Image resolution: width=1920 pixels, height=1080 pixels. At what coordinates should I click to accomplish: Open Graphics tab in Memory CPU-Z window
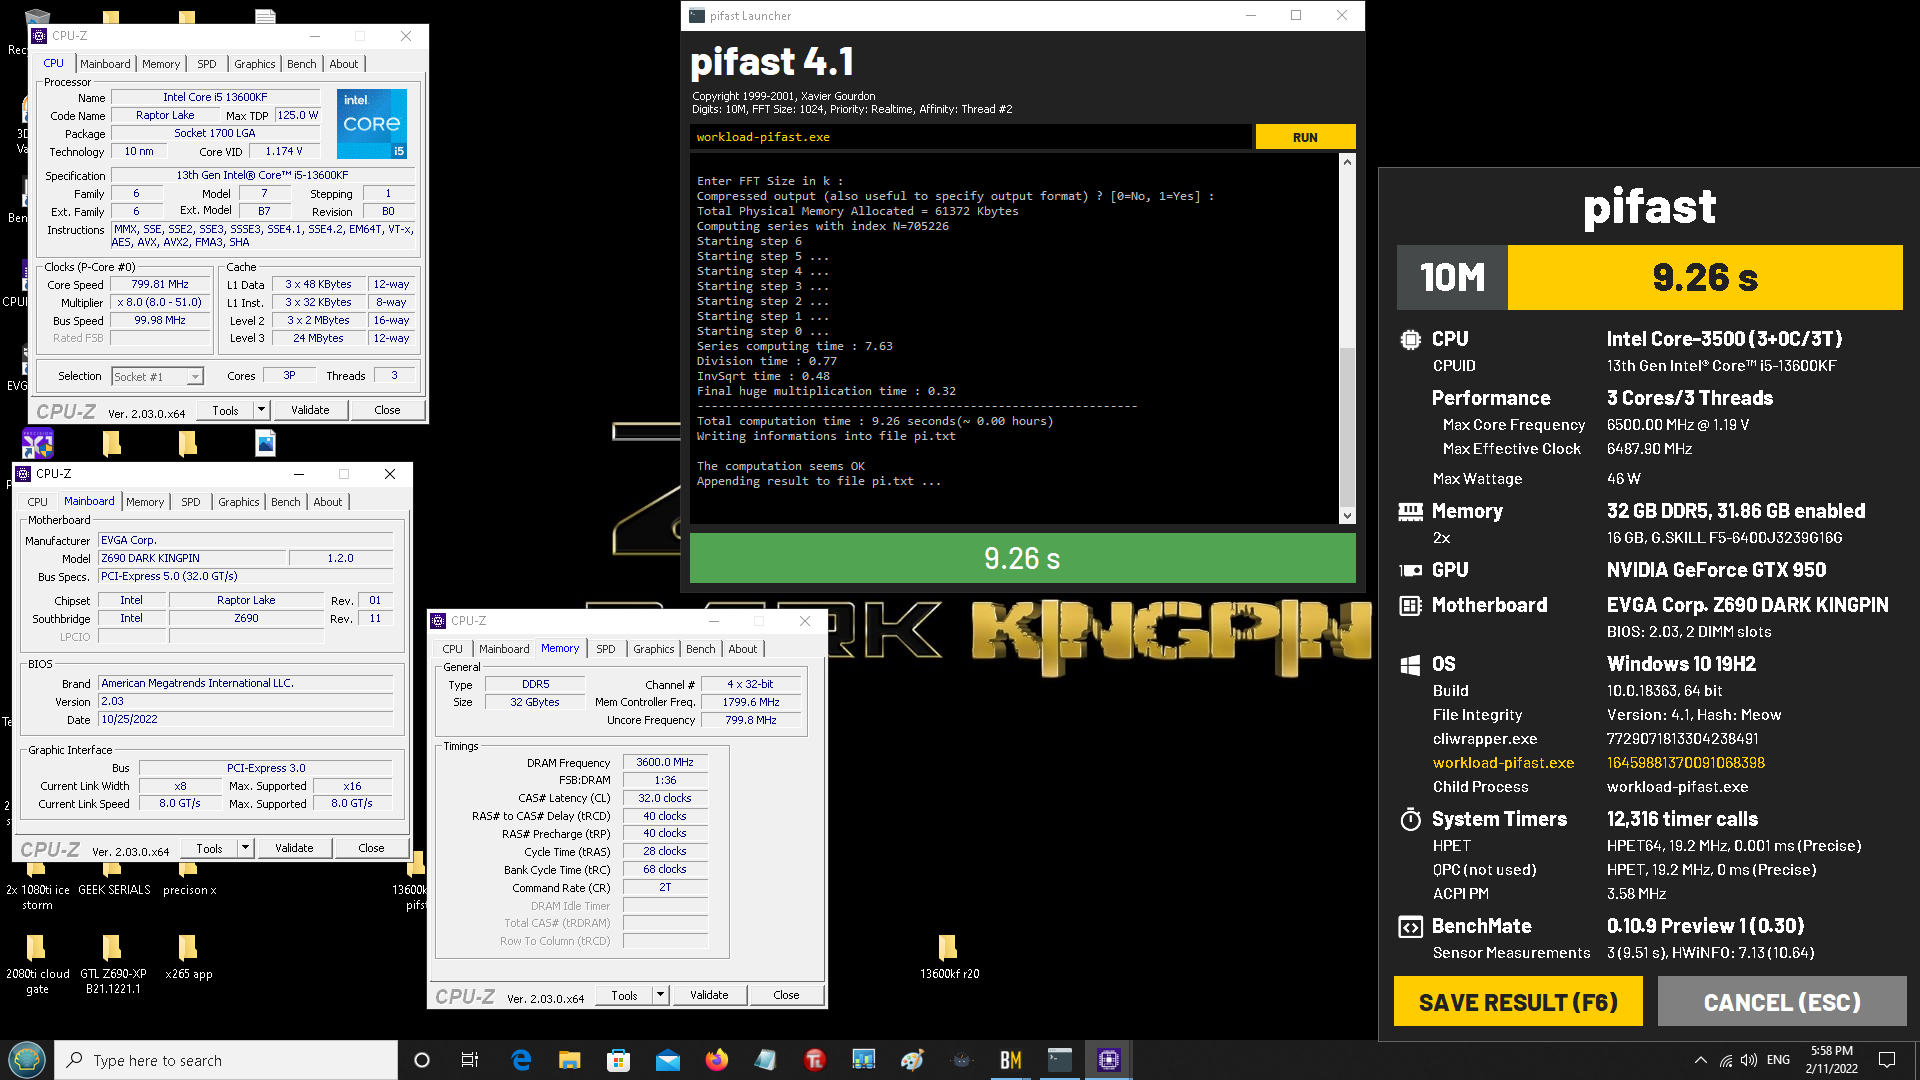tap(654, 649)
